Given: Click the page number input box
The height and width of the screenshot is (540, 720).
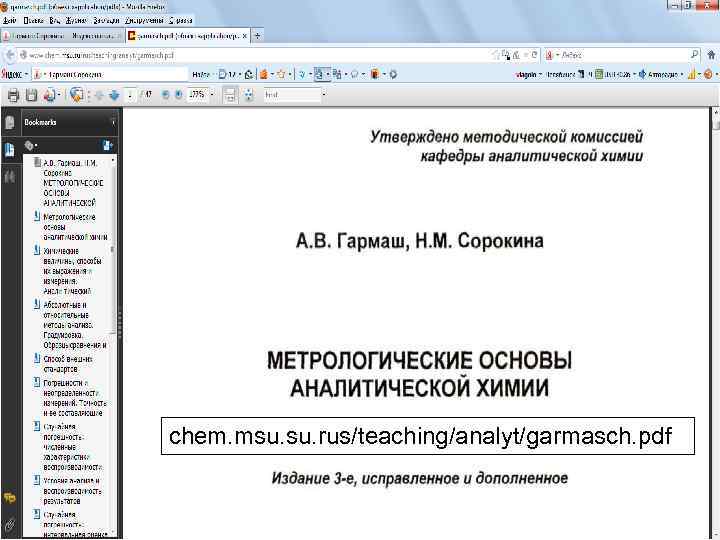Looking at the screenshot, I should pos(130,95).
